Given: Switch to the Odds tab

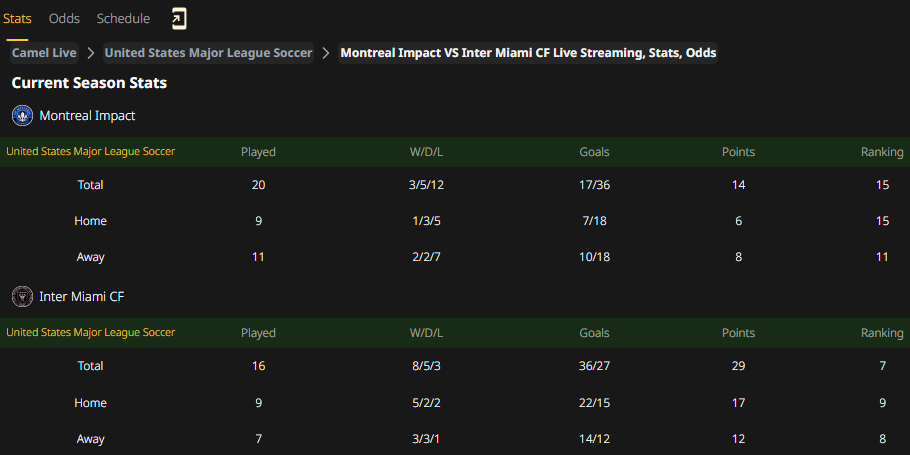Looking at the screenshot, I should [64, 19].
